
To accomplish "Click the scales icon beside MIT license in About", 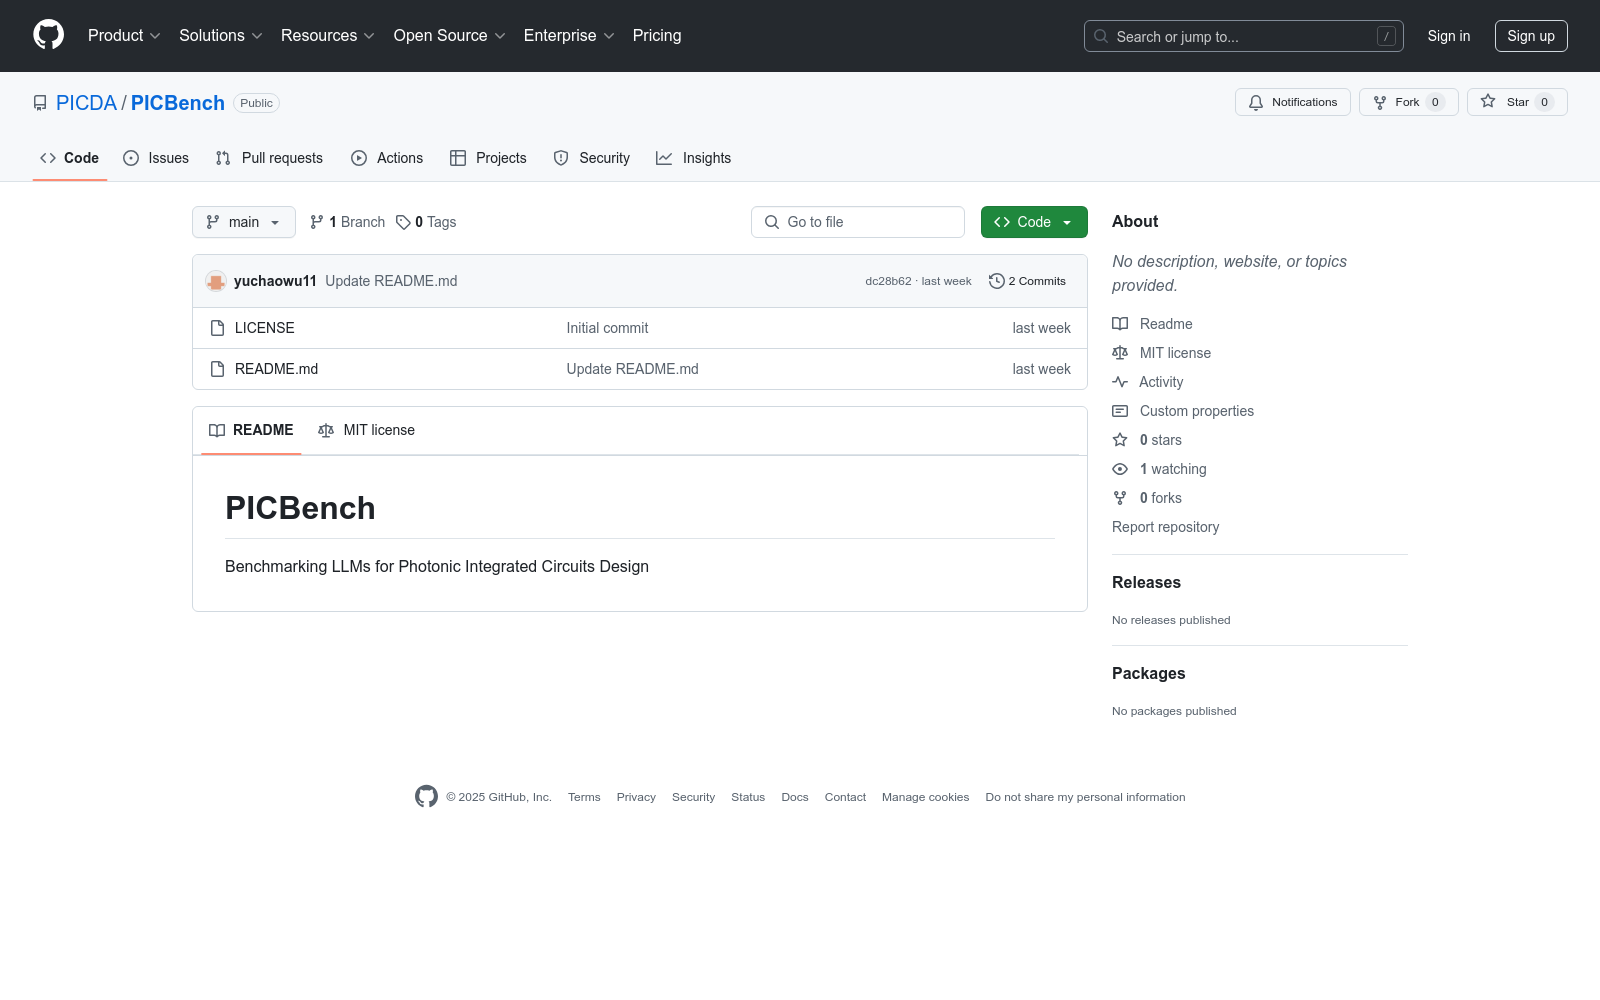I will coord(1120,353).
